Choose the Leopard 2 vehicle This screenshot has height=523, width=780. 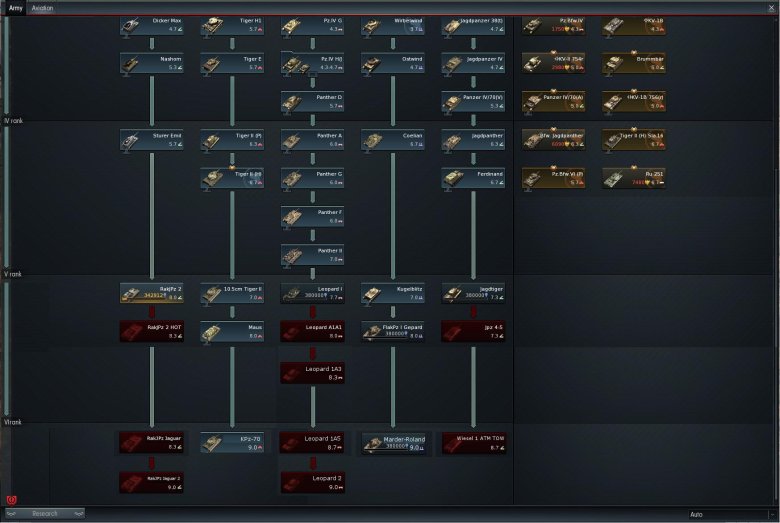pyautogui.click(x=311, y=482)
